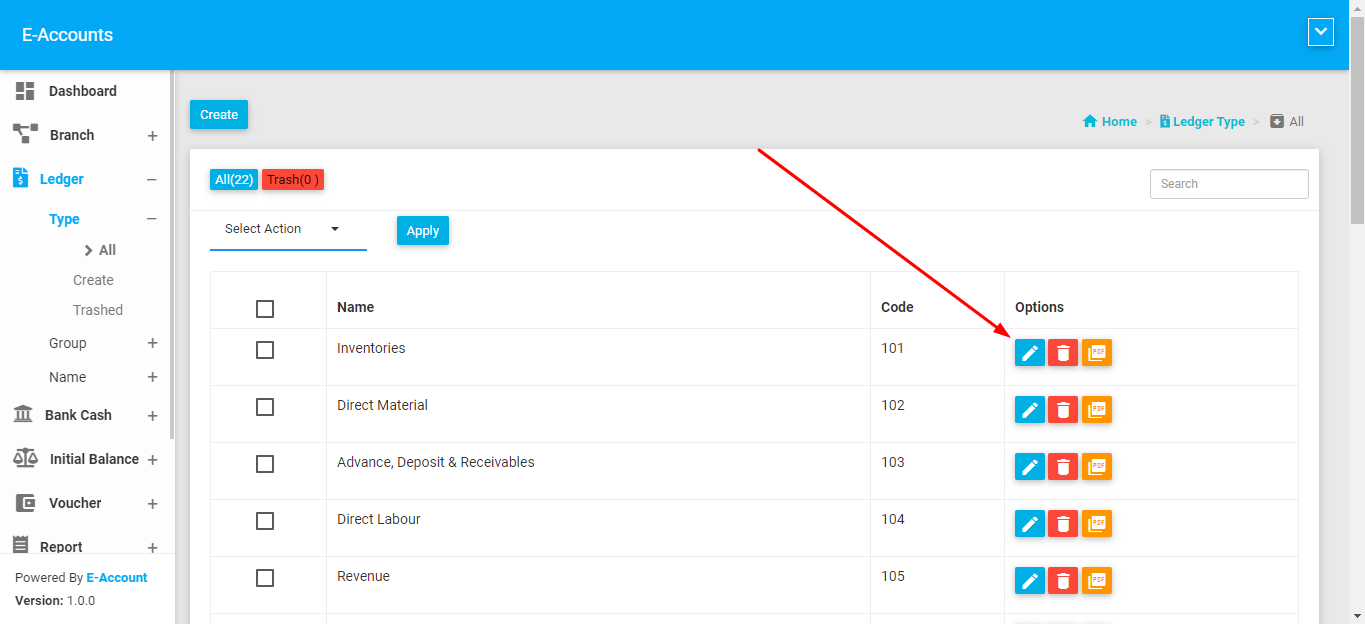Switch to Trash(0) filter tab
The width and height of the screenshot is (1365, 624).
293,180
